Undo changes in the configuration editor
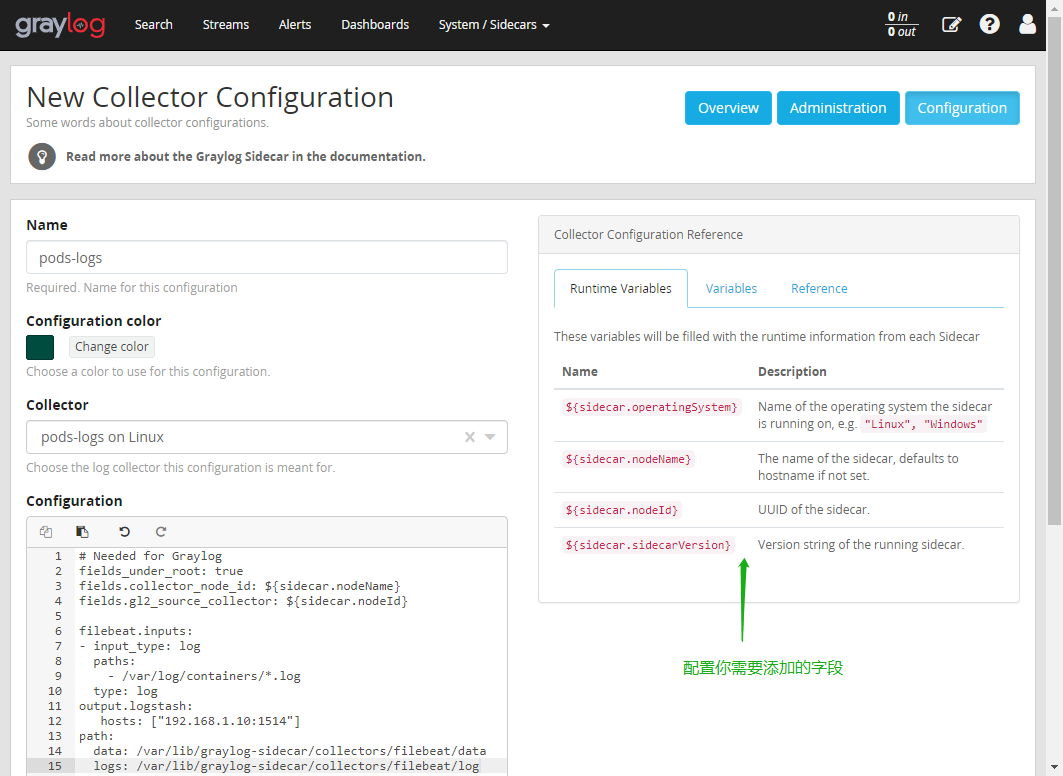This screenshot has height=776, width=1063. pyautogui.click(x=122, y=531)
